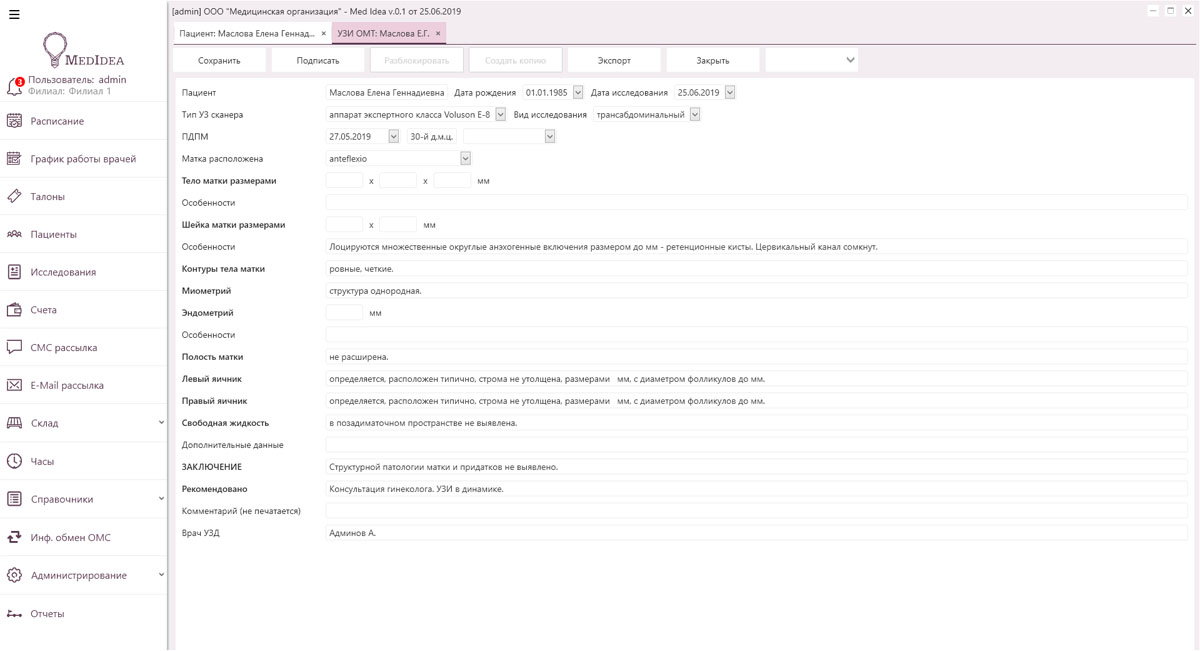Click the Разблокировать button
The image size is (1200, 651).
(417, 60)
